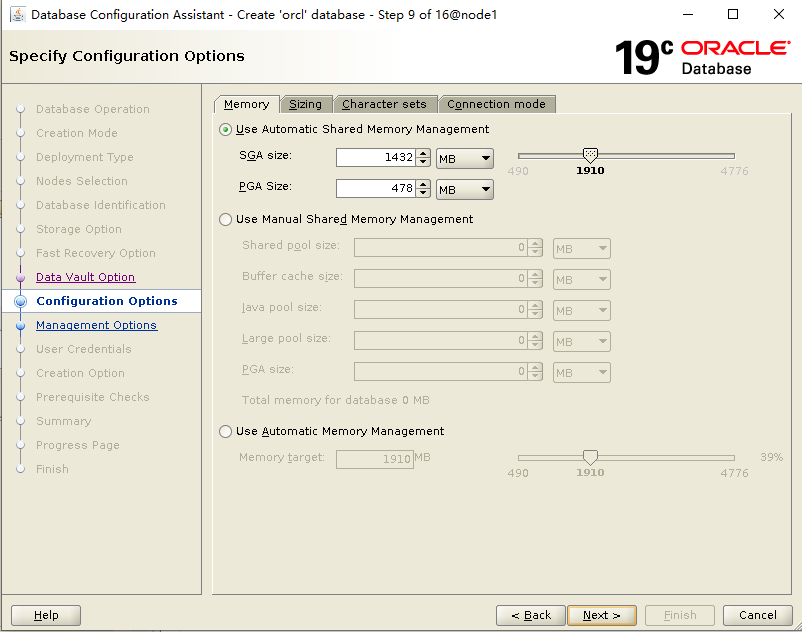Click the SGA size input field
Screen dimensions: 802x632
point(376,157)
